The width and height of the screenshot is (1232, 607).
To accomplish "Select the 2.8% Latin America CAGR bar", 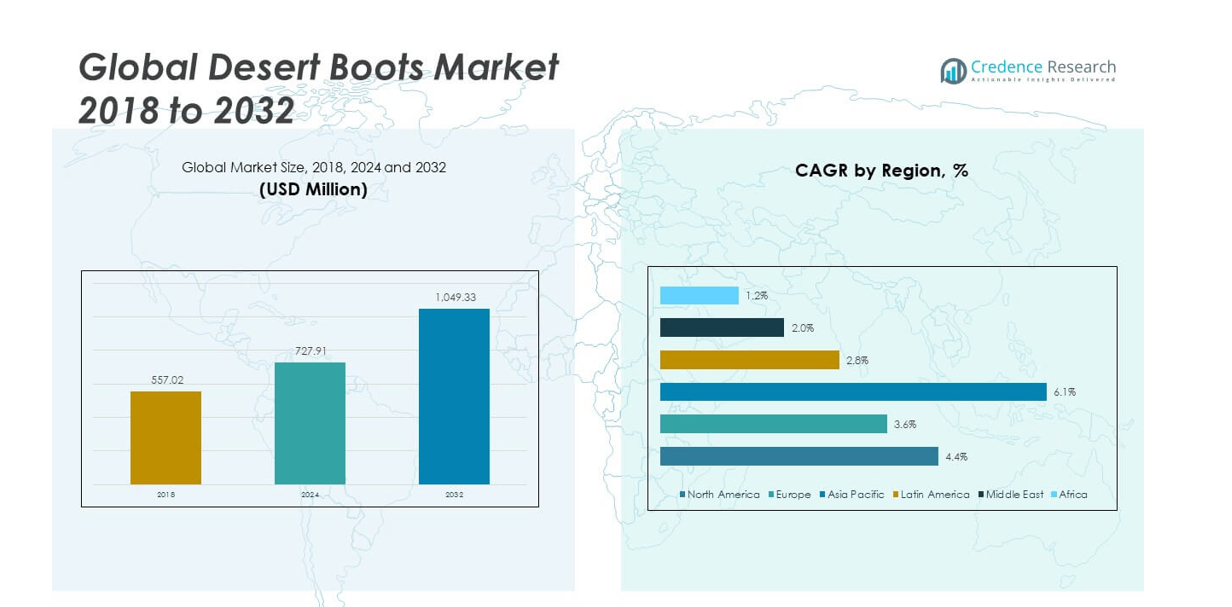I will [749, 360].
